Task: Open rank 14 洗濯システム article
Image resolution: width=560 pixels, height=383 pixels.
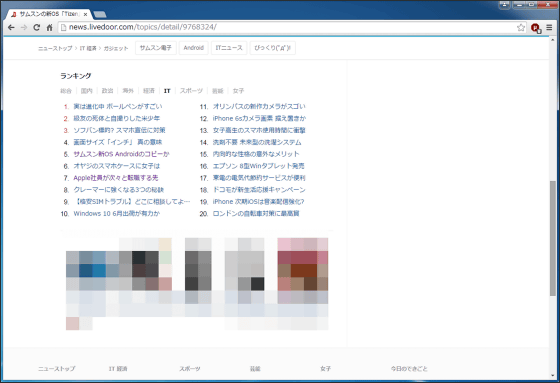Action: pyautogui.click(x=257, y=142)
